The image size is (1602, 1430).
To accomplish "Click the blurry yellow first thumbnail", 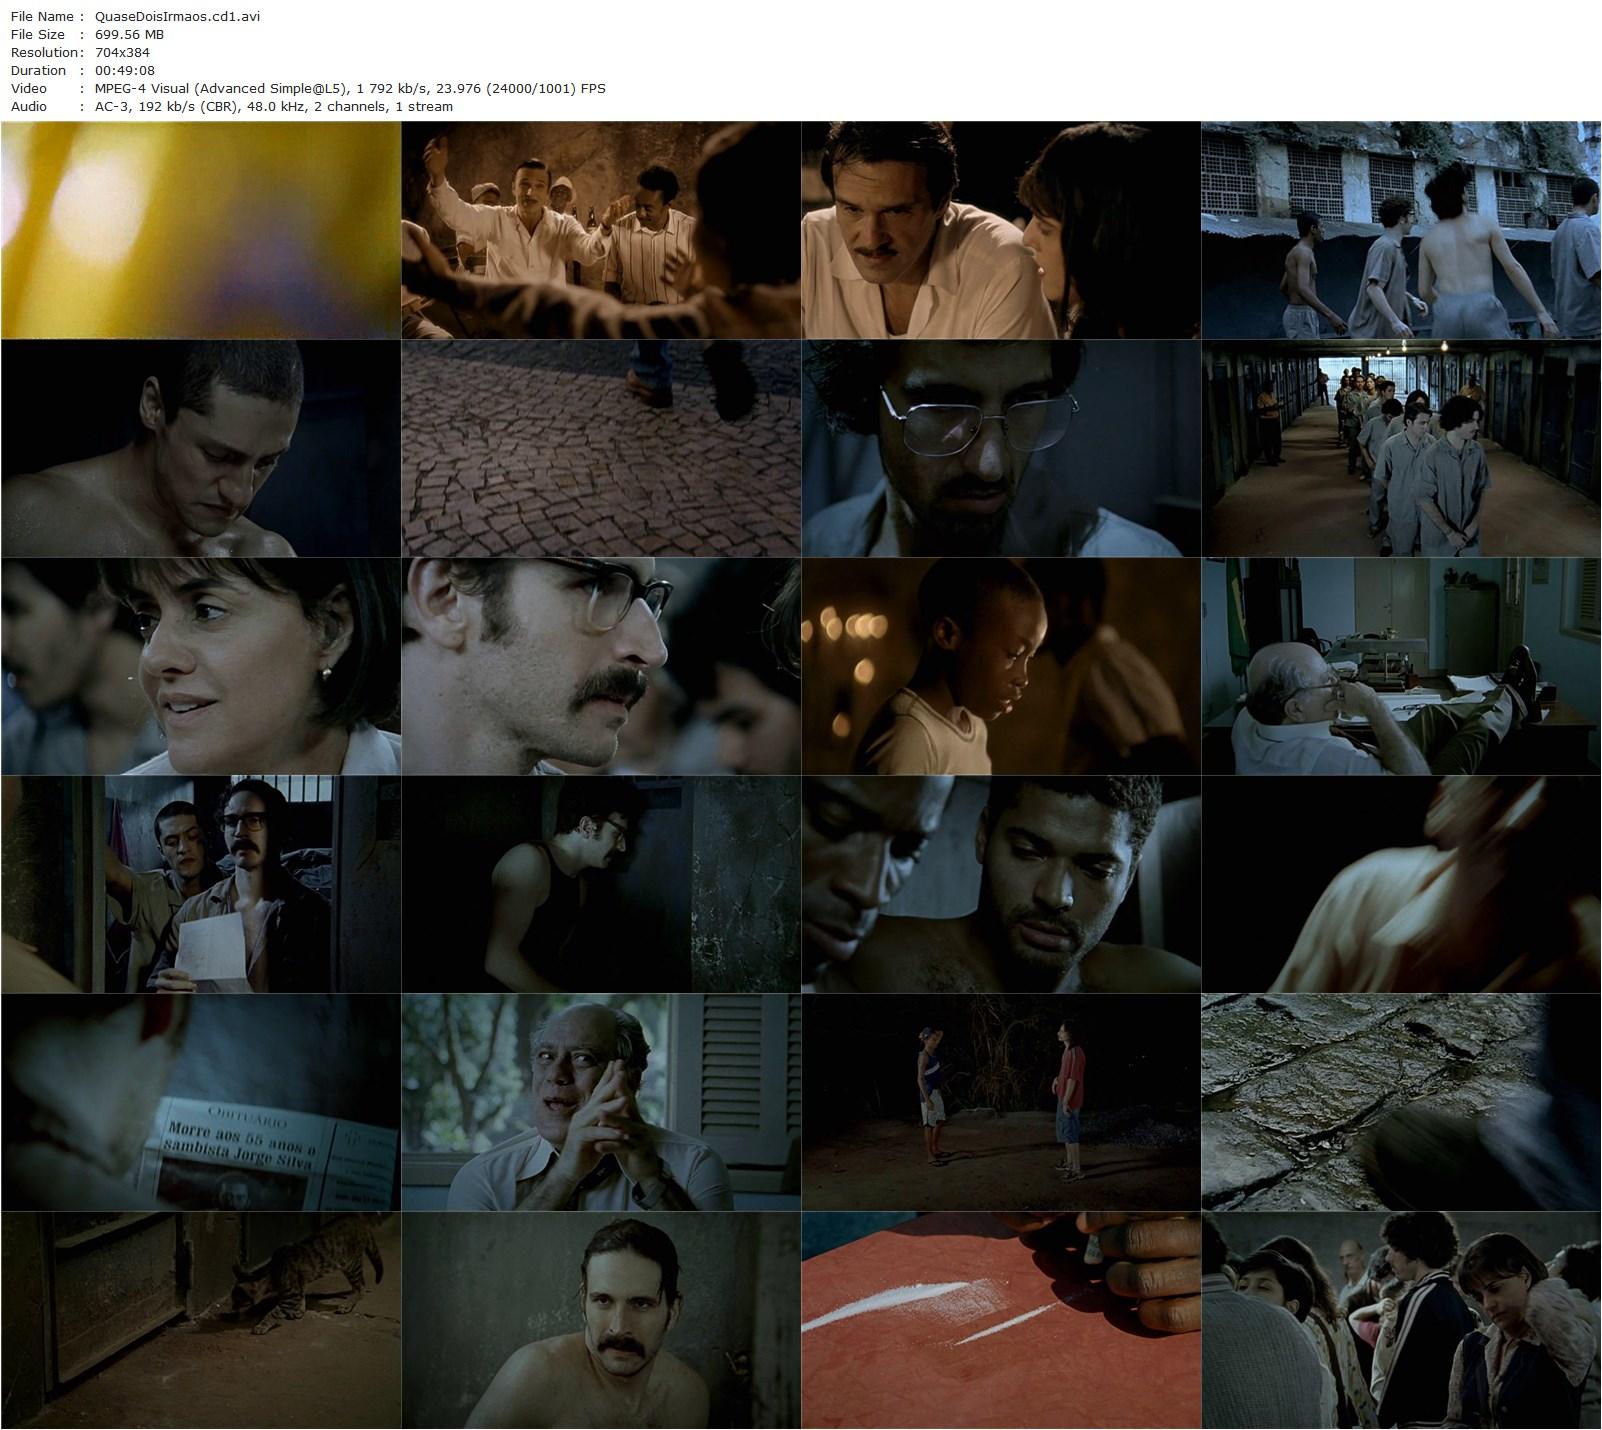I will pos(200,230).
